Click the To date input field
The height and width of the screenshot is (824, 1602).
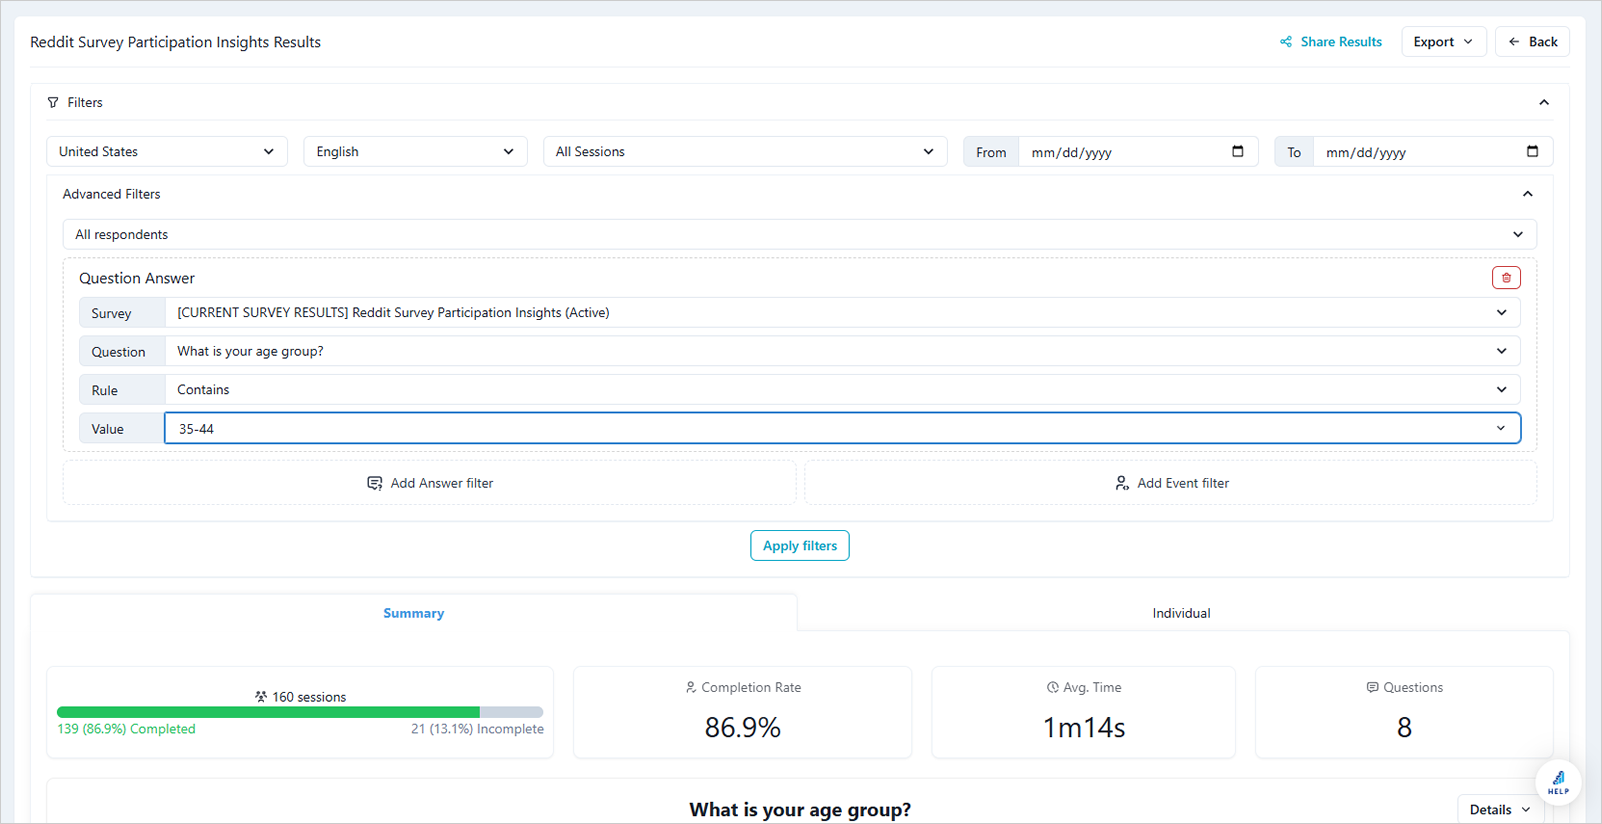pyautogui.click(x=1432, y=152)
